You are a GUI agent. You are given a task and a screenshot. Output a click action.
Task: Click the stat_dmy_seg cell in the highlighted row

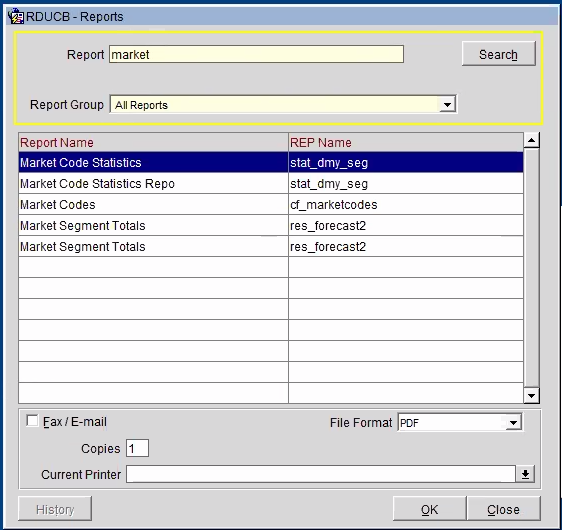pyautogui.click(x=406, y=163)
